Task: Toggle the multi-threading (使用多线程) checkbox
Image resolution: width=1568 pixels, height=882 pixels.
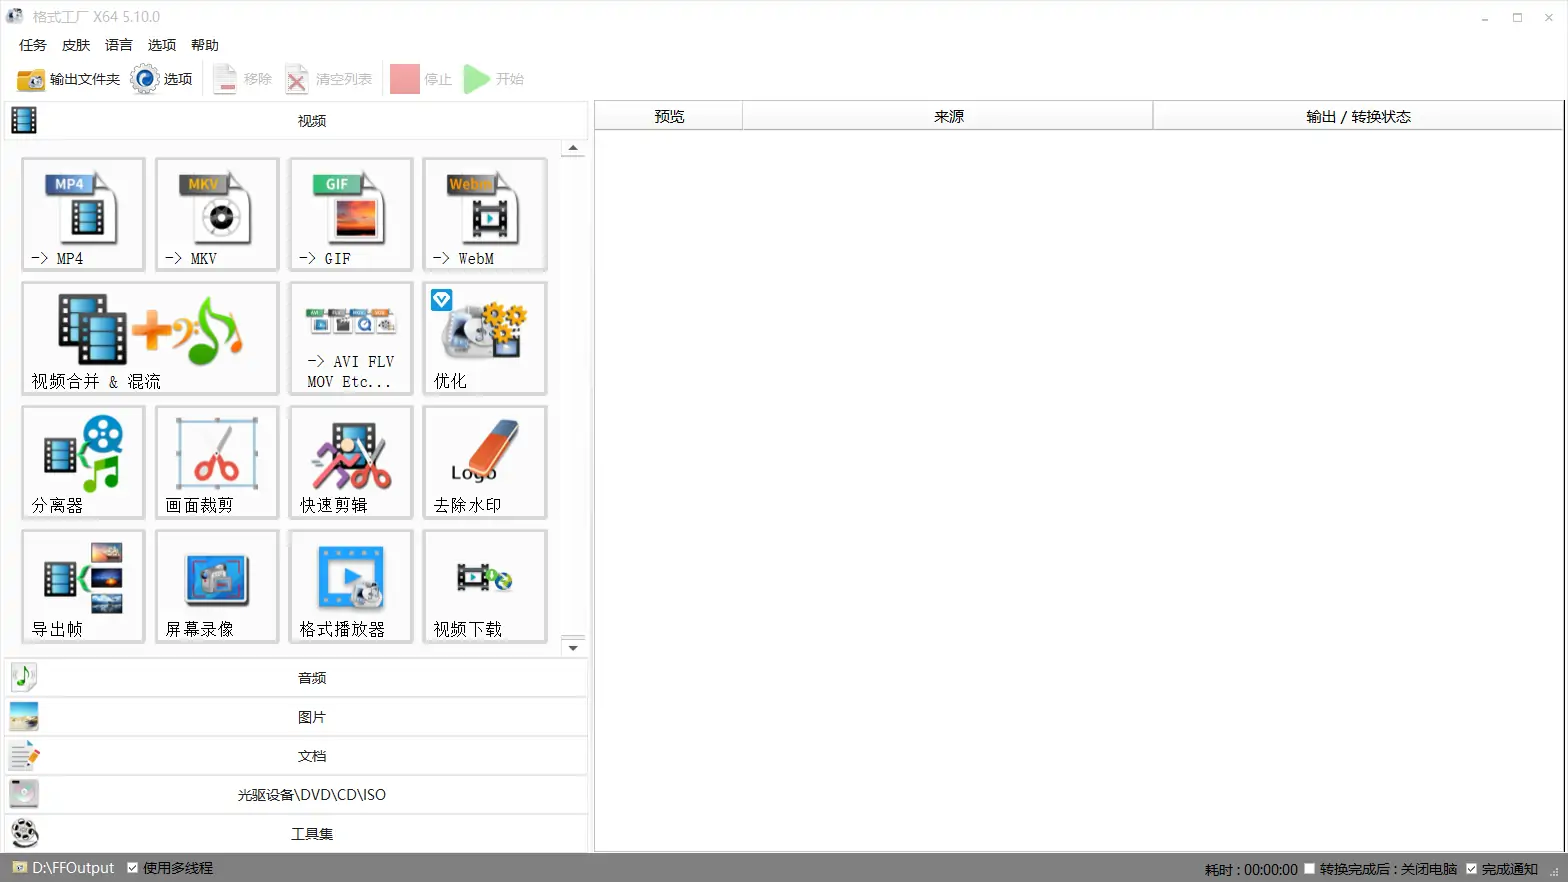Action: [x=133, y=868]
